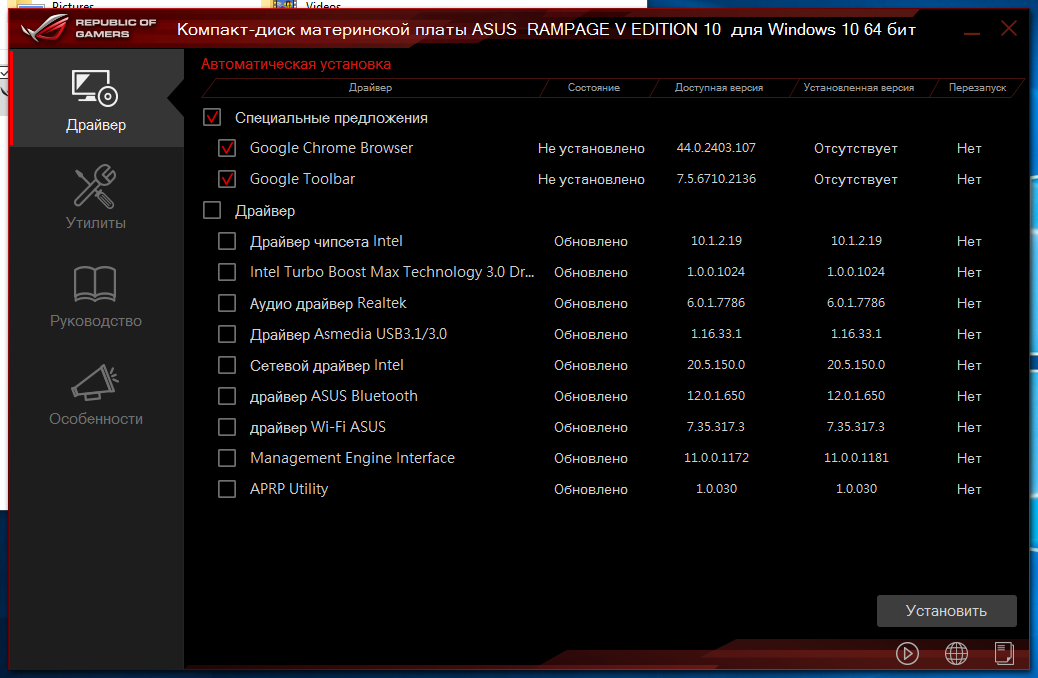This screenshot has height=678, width=1038.
Task: Check Драйвер Asmedia USB3.1/3.0 checkbox
Action: pos(227,334)
